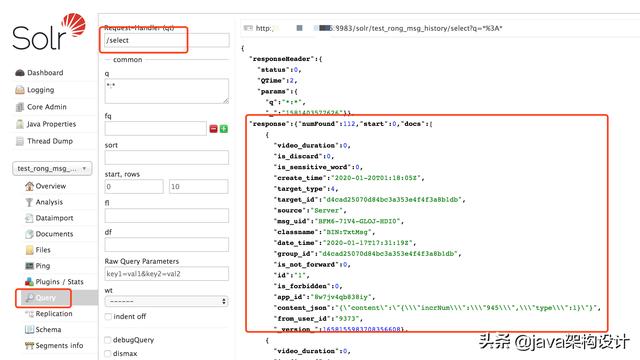Viewport: 640px width, 360px height.
Task: Go to the Dashboard menu item
Action: pyautogui.click(x=45, y=73)
